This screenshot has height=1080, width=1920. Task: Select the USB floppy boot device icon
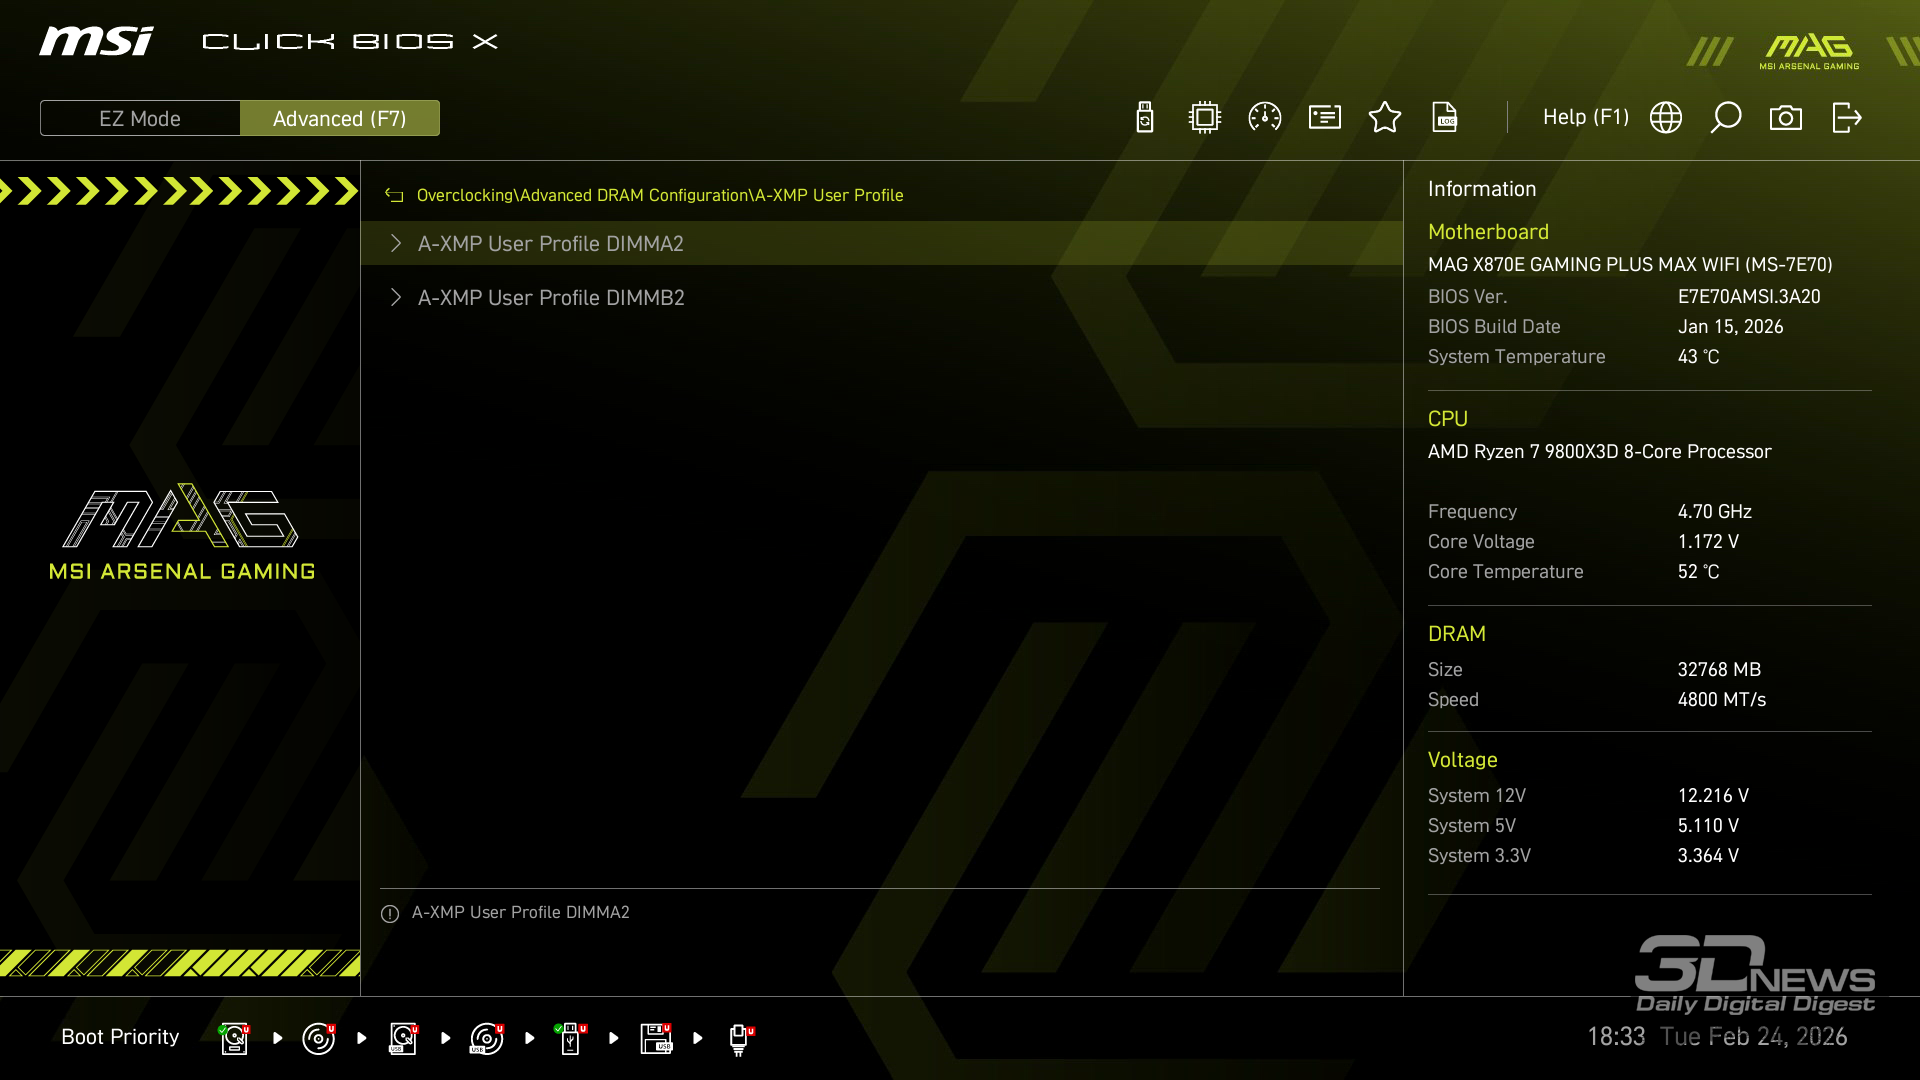[656, 1038]
